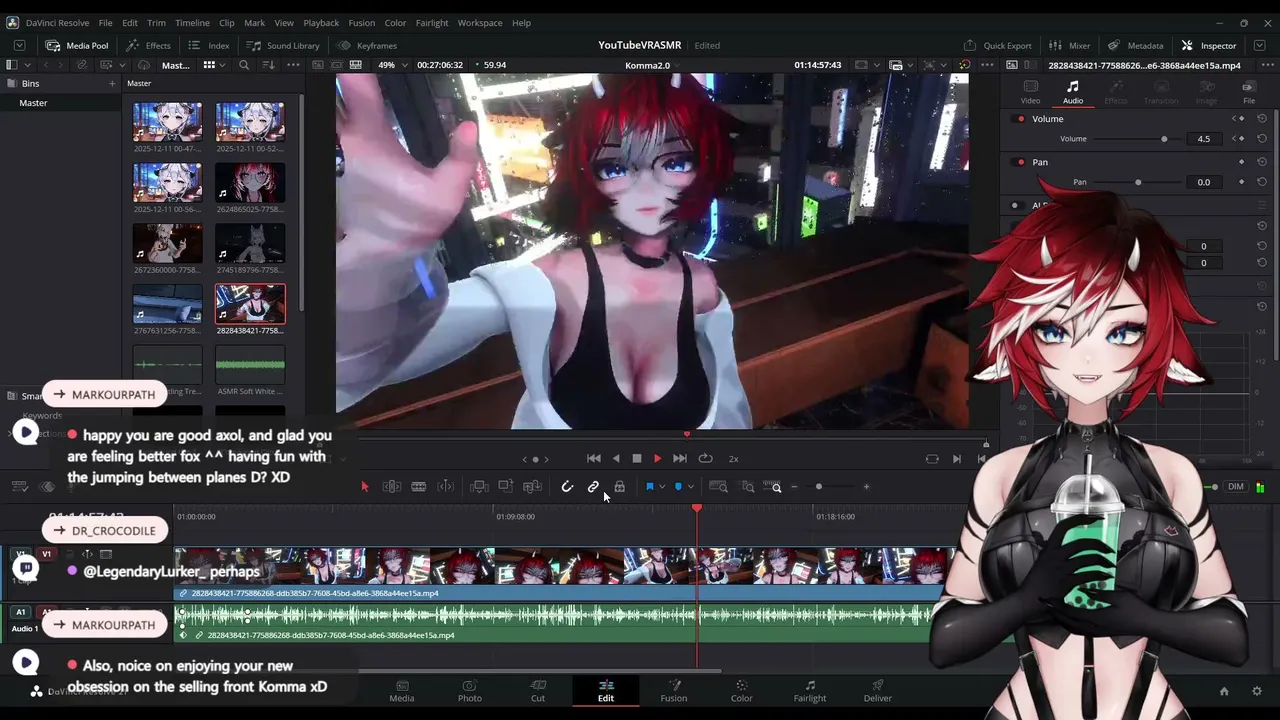
Task: Click the Volume value field 4.5
Action: pyautogui.click(x=1203, y=139)
